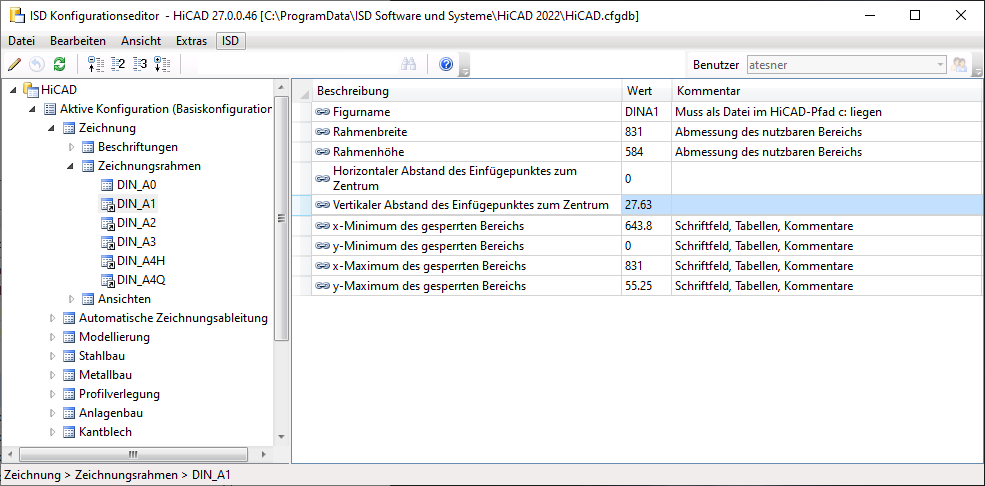
Task: Expand the Modellierung node
Action: (52, 337)
